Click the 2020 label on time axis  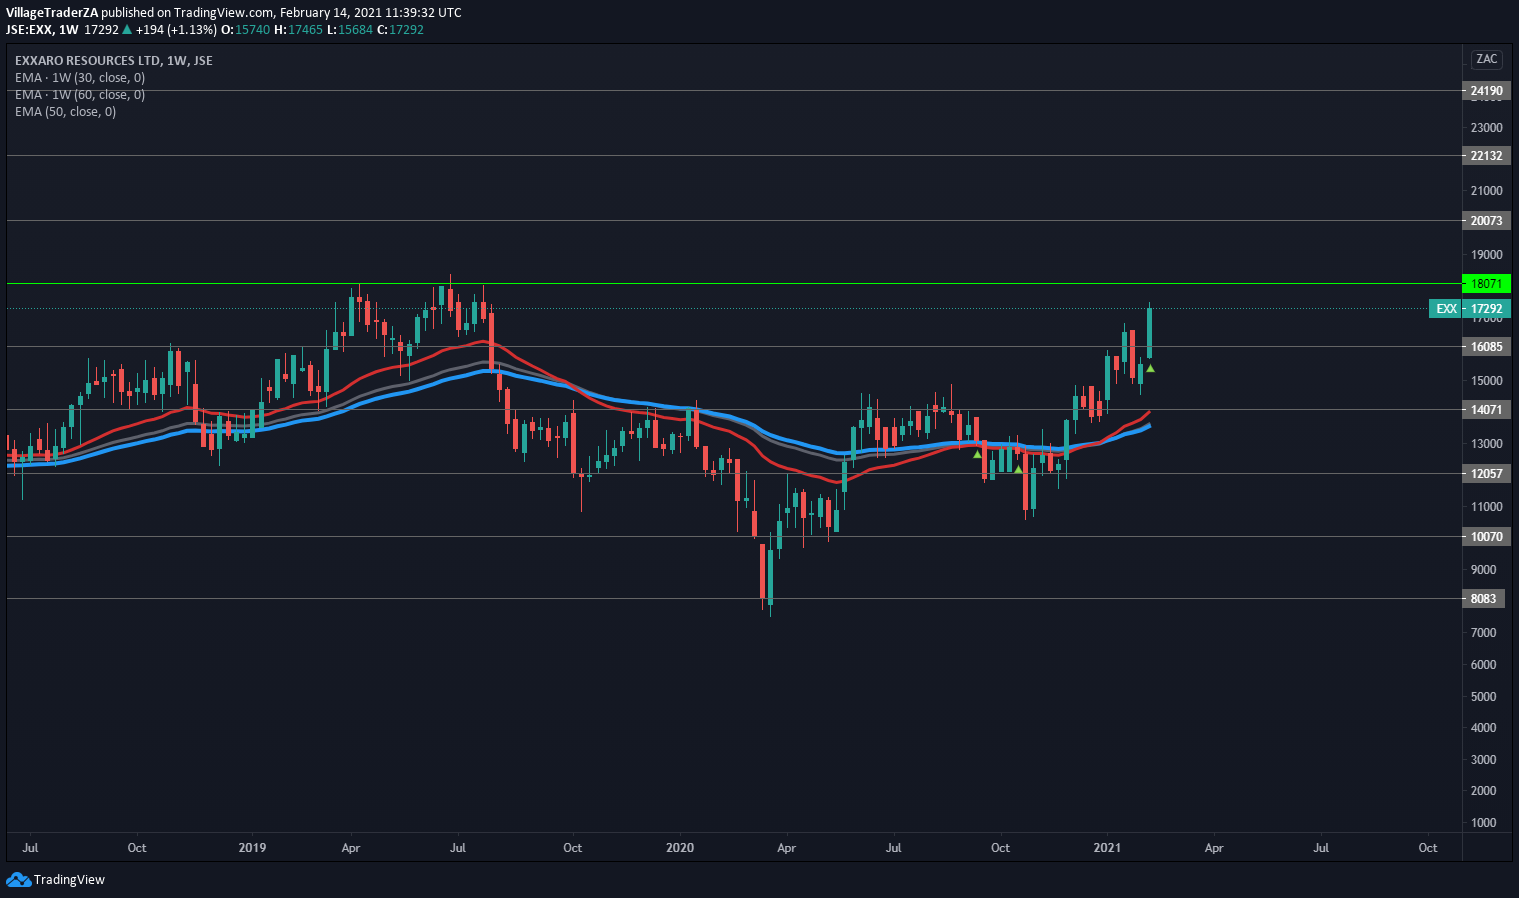click(679, 848)
